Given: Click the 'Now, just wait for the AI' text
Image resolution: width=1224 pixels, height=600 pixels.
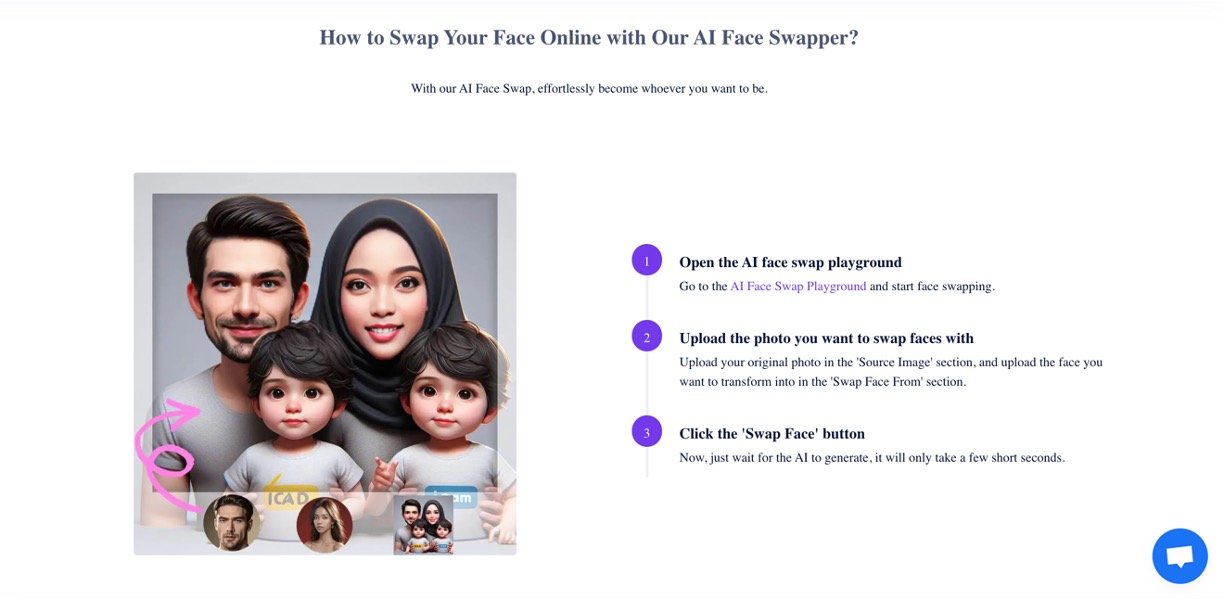Looking at the screenshot, I should point(872,457).
